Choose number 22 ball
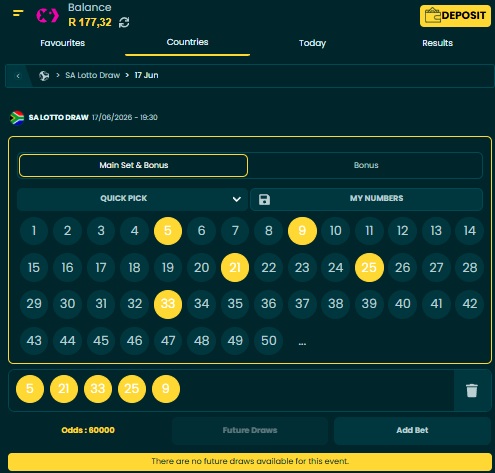The image size is (495, 473). coord(269,267)
